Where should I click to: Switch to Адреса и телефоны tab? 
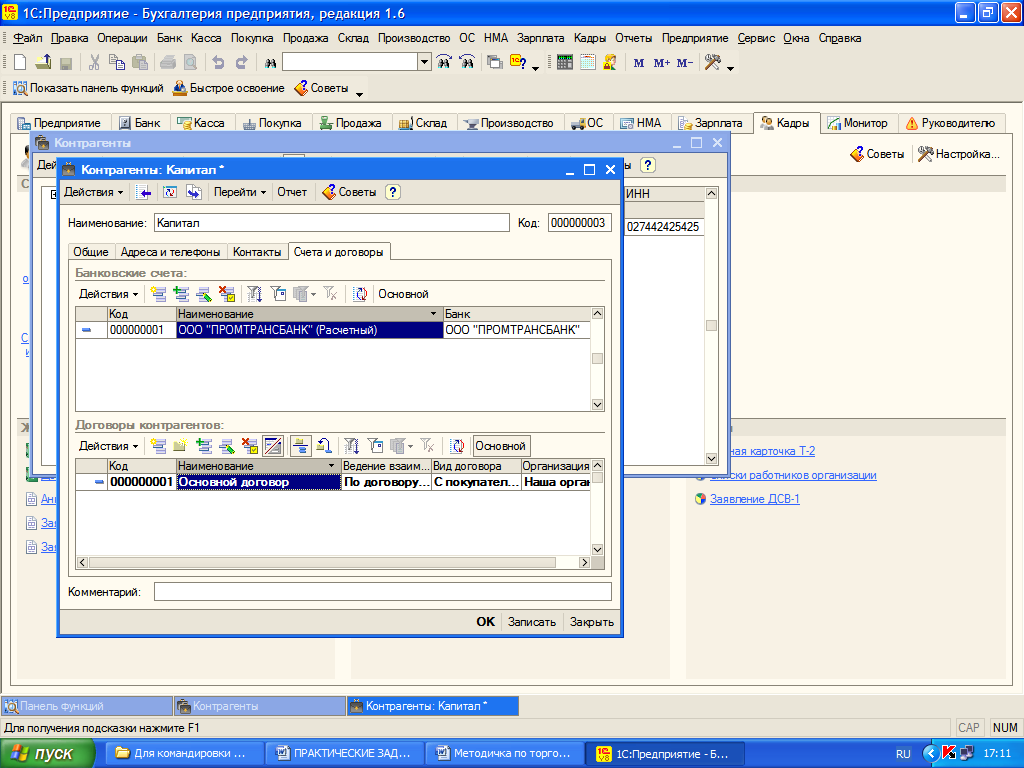point(170,252)
